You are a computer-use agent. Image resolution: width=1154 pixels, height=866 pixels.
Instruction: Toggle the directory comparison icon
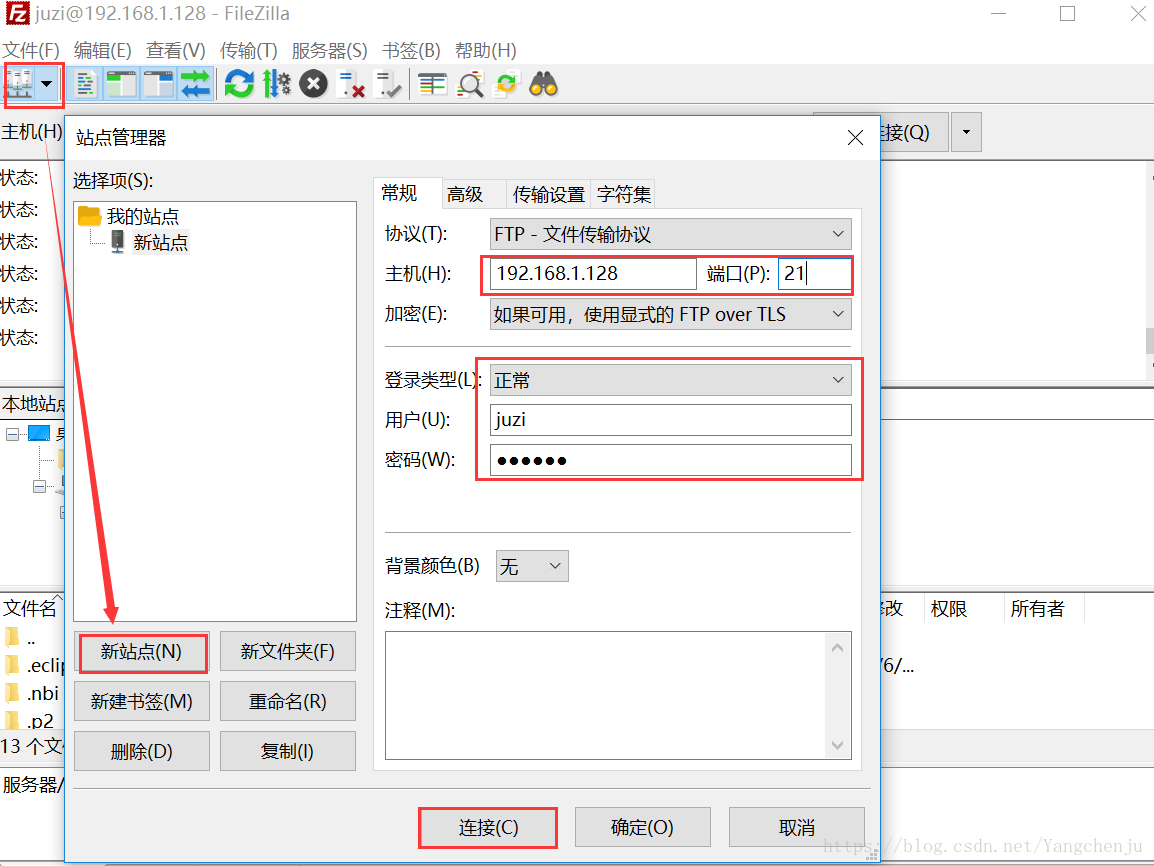point(470,84)
